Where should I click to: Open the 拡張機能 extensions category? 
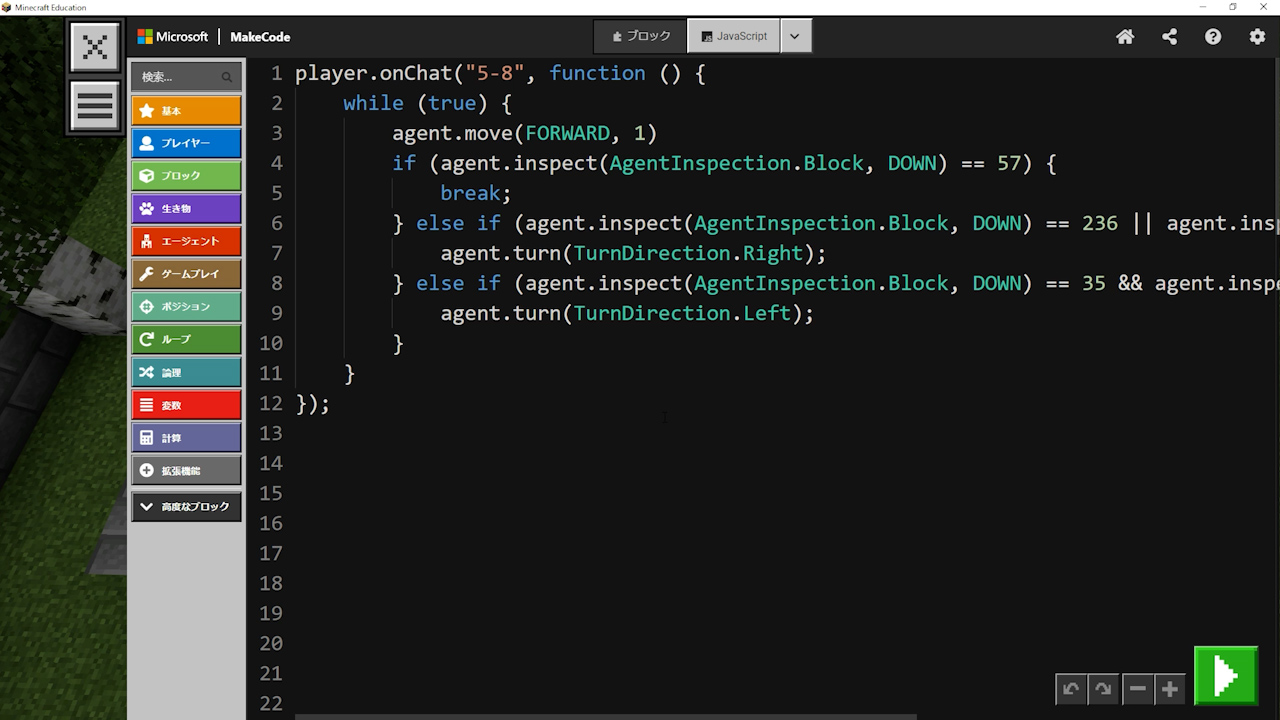point(186,471)
